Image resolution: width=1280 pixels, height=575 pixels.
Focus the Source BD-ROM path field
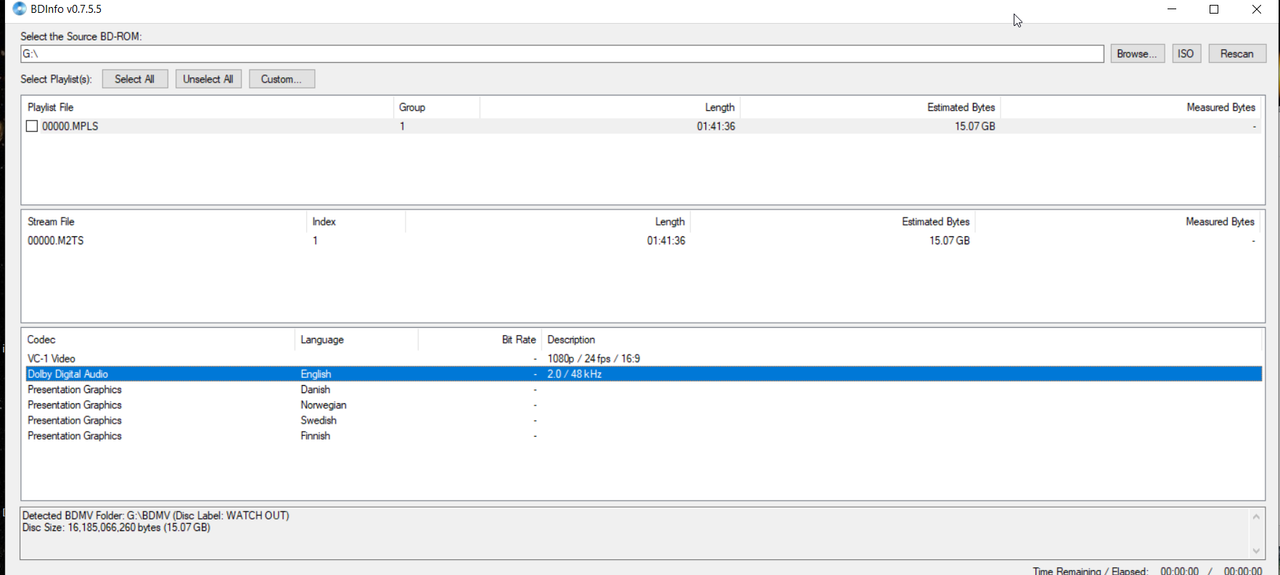[x=562, y=54]
